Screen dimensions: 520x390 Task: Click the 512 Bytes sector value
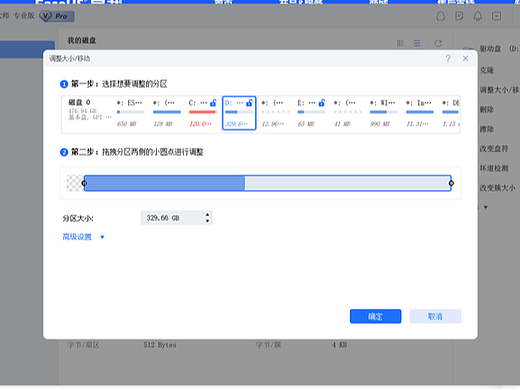point(160,345)
